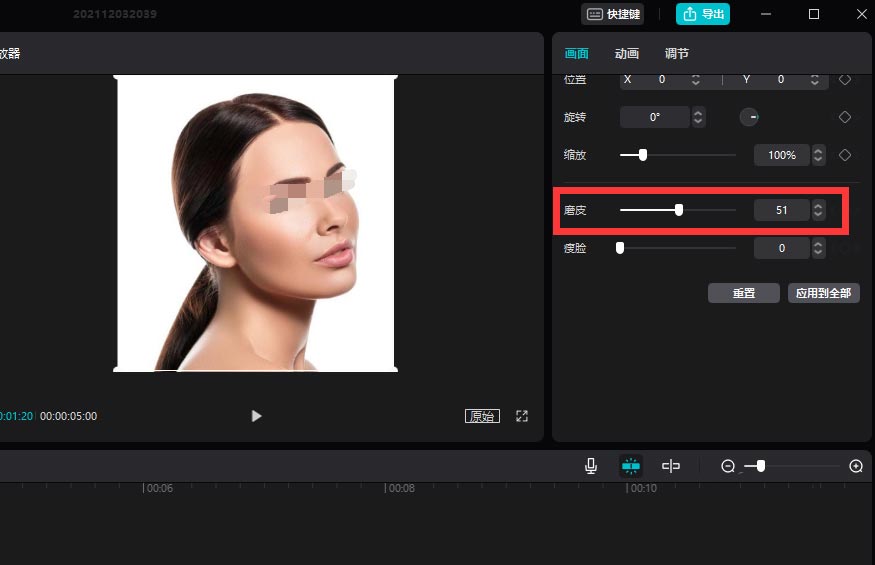Screen dimensions: 875x565
Task: Zoom out the timeline with minus icon
Action: point(728,466)
